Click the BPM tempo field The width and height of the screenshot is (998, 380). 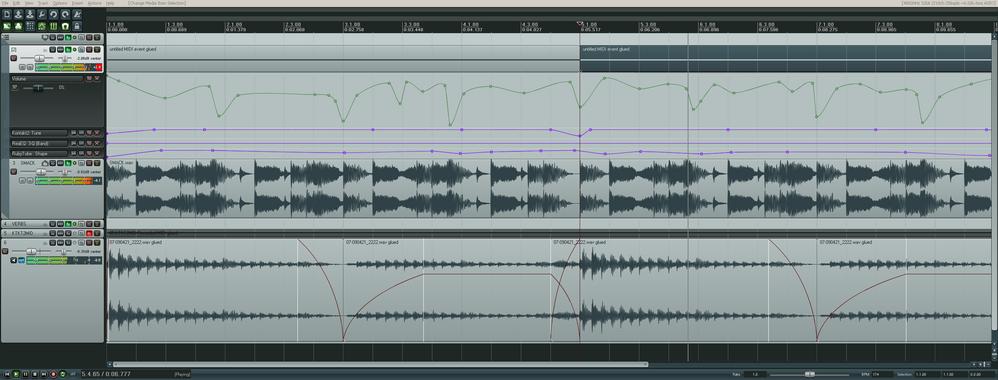882,374
